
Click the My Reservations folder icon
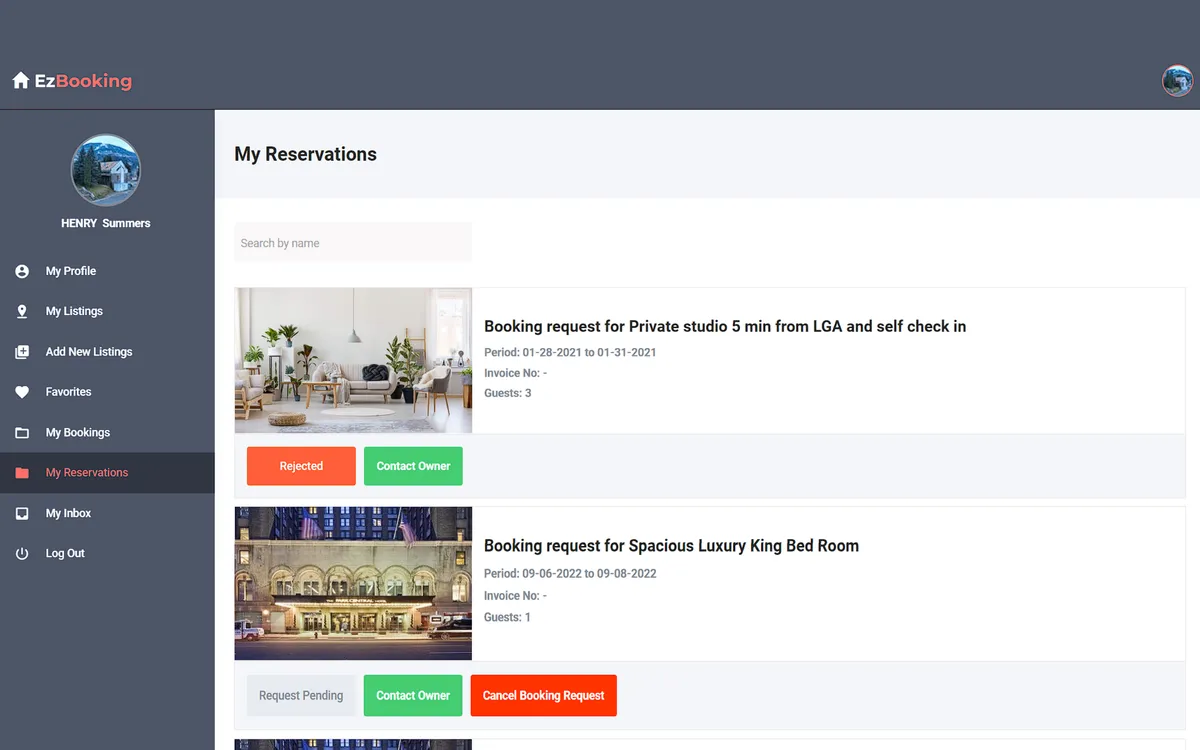[x=22, y=473]
